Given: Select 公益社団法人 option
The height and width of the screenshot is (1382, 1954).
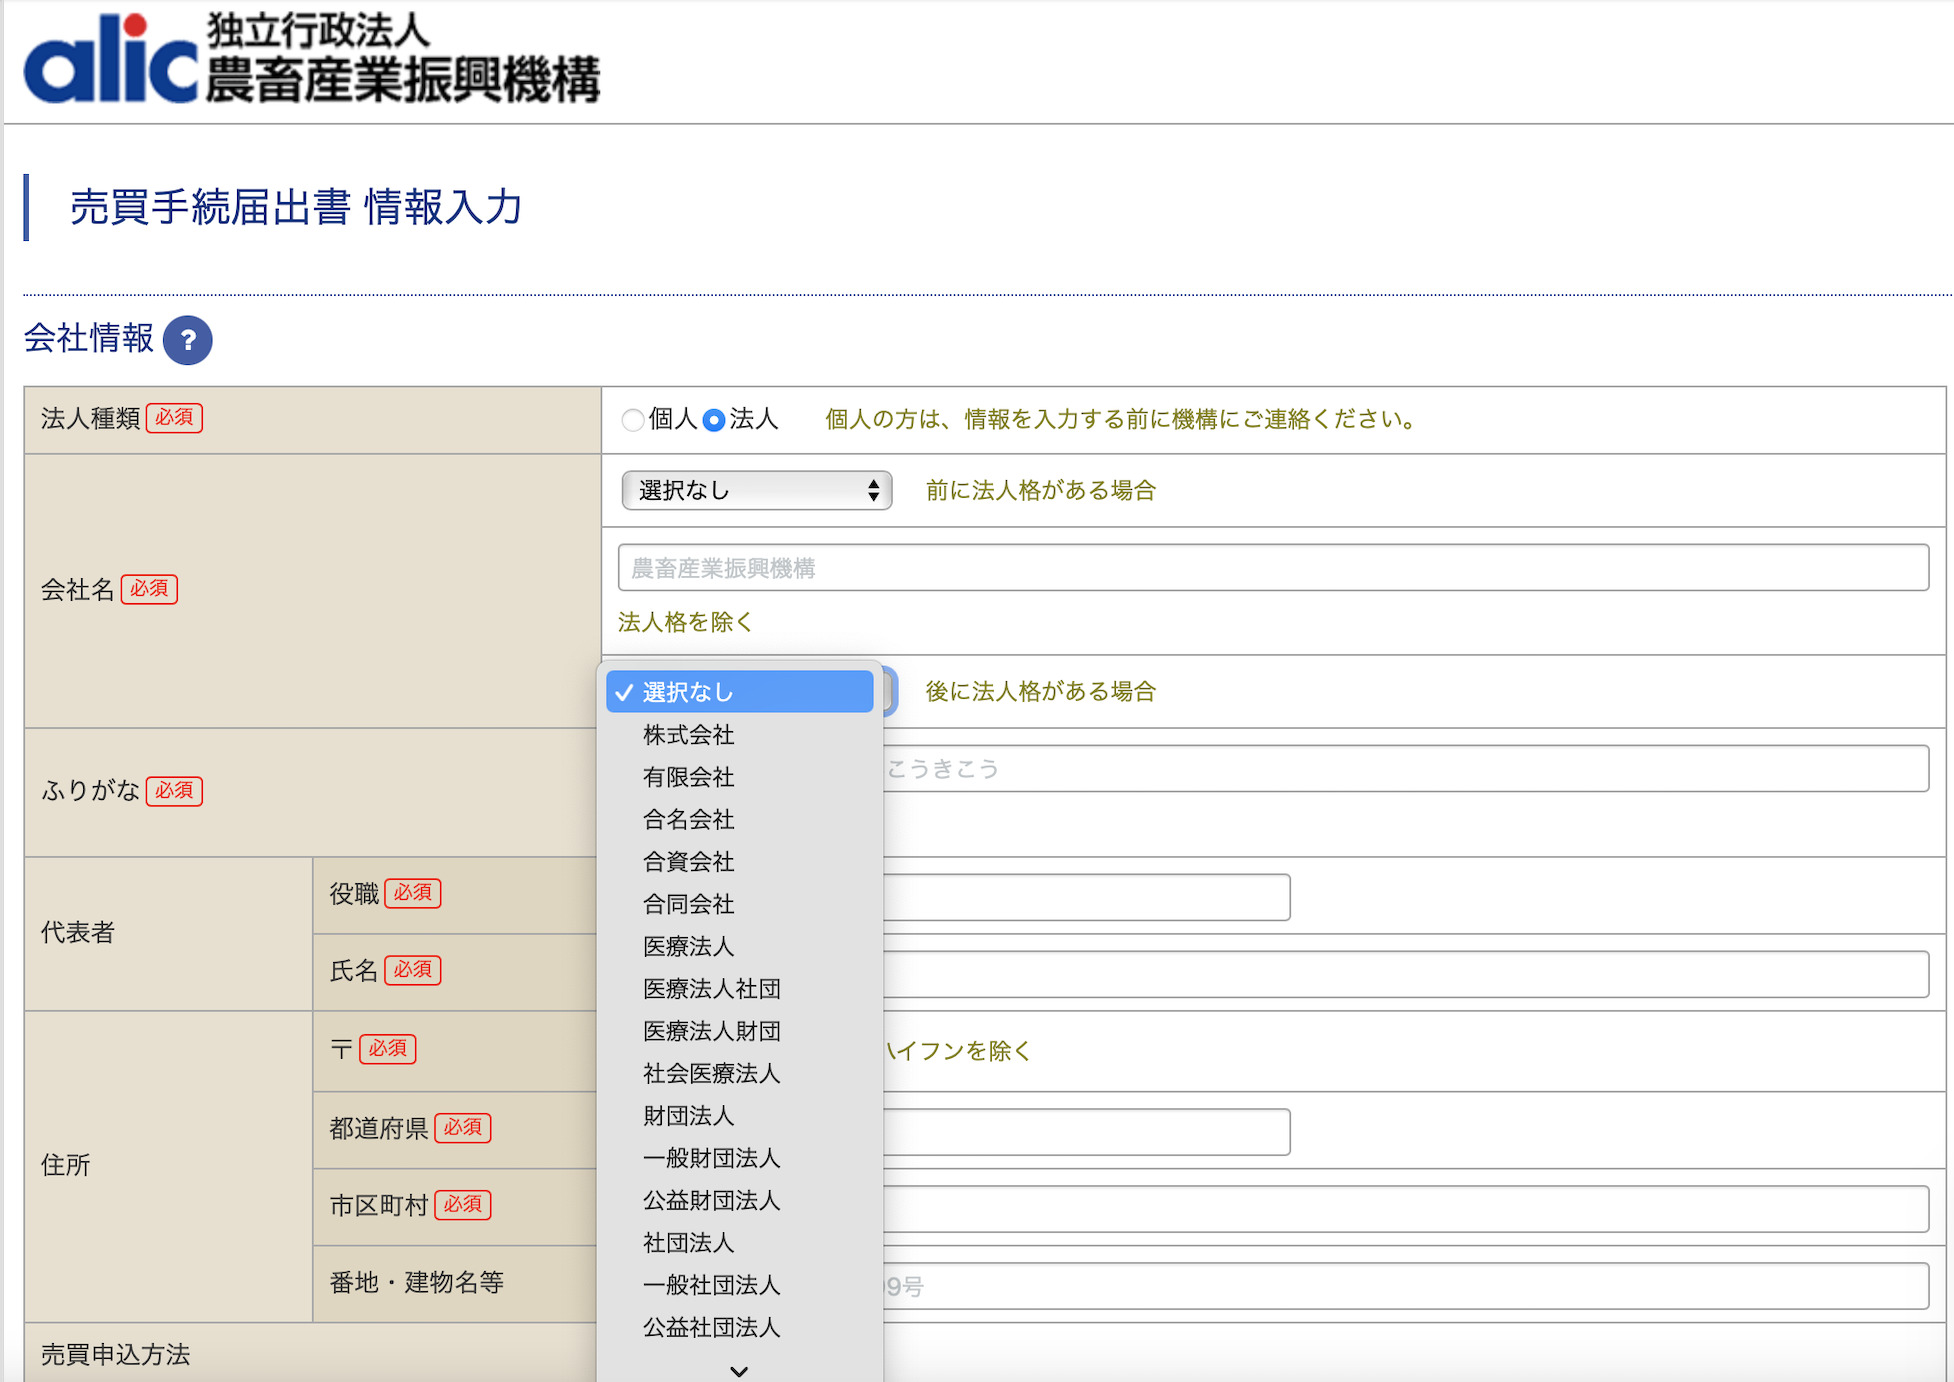Looking at the screenshot, I should click(x=740, y=1327).
